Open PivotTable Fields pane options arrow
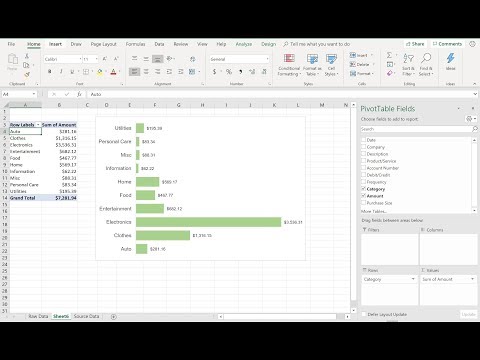 click(459, 108)
